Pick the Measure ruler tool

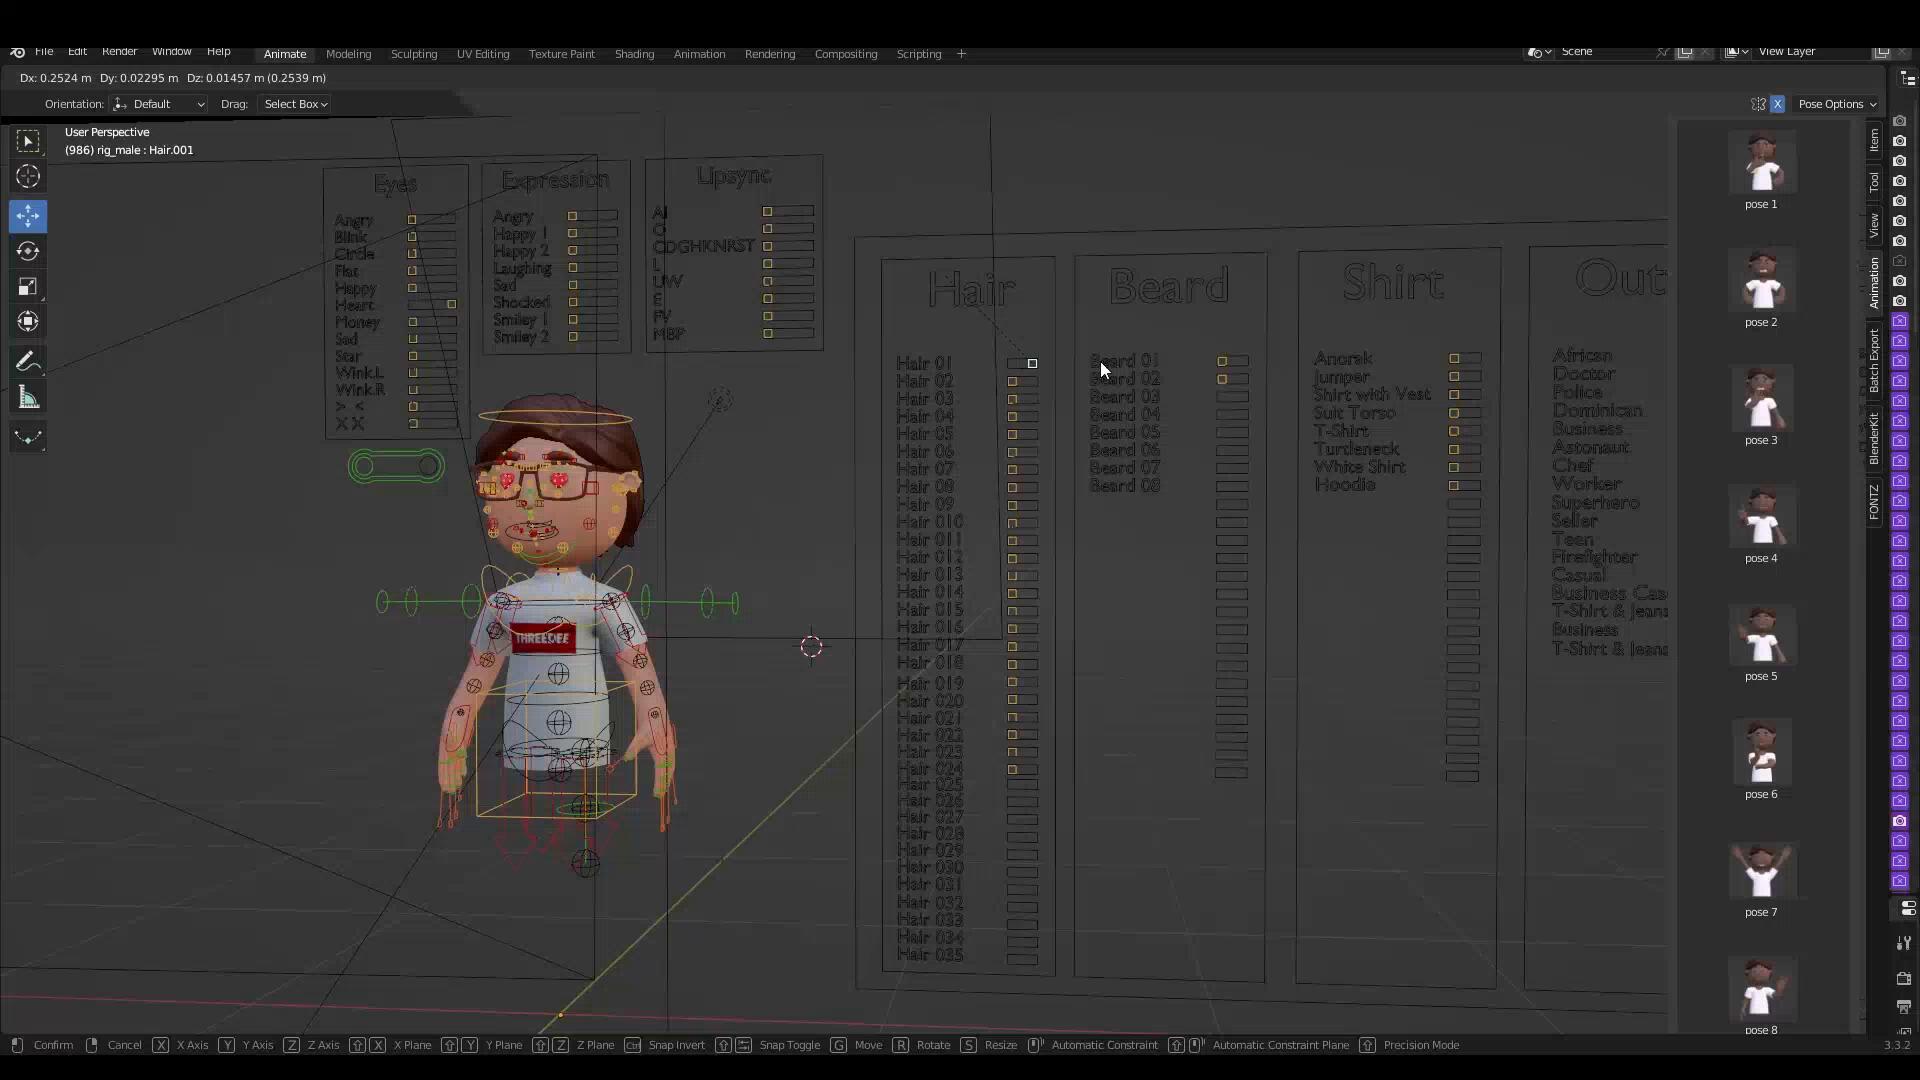tap(28, 399)
